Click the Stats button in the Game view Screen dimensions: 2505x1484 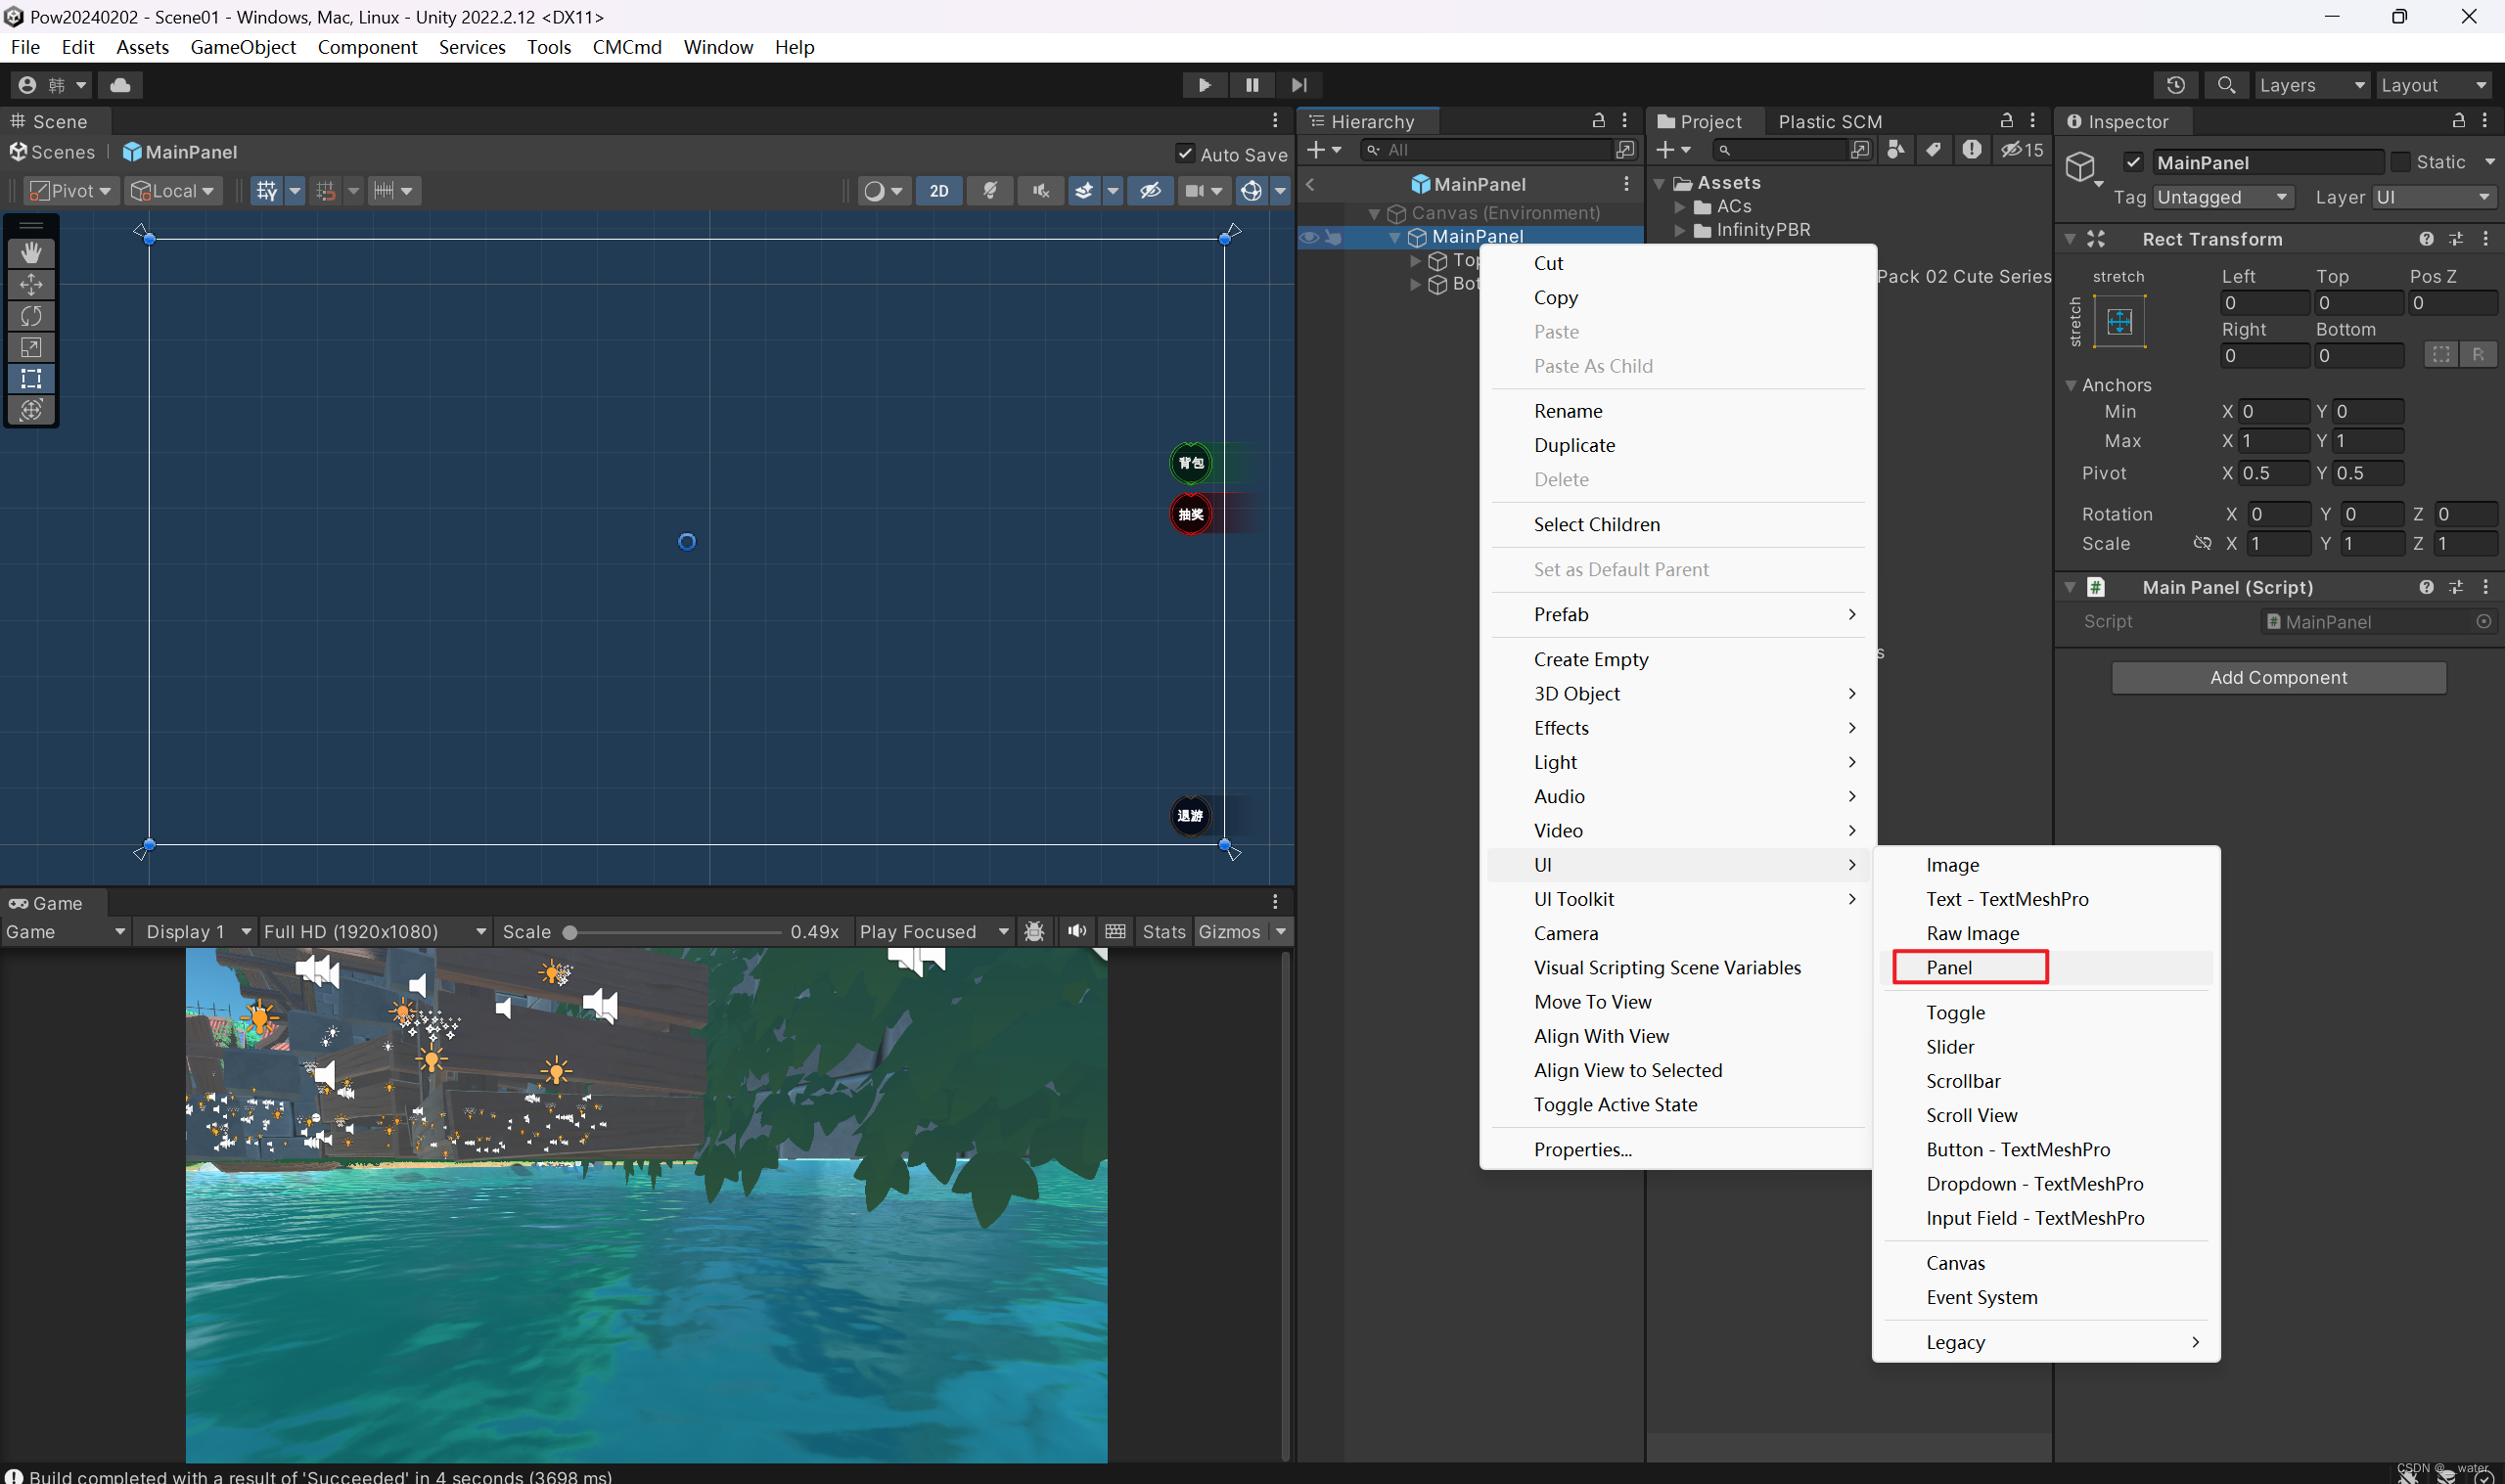(1164, 931)
